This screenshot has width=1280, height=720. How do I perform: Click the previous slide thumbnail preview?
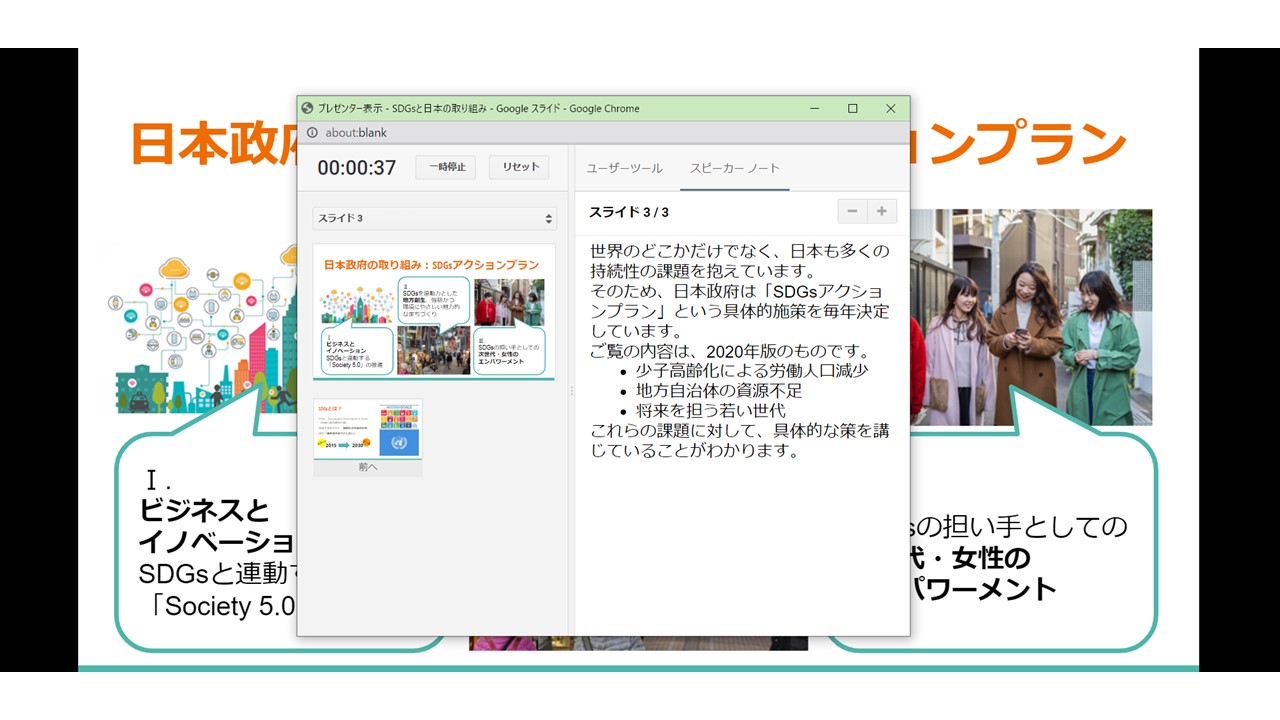pyautogui.click(x=368, y=429)
